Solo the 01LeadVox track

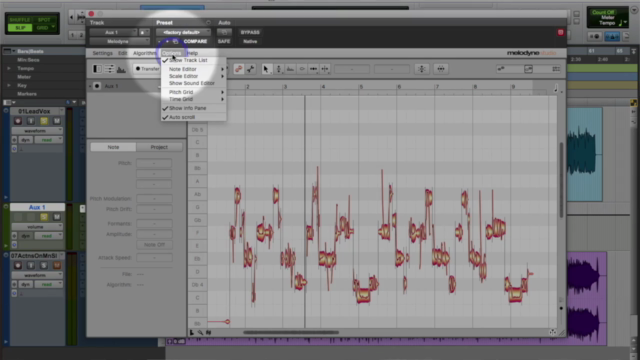coord(44,121)
